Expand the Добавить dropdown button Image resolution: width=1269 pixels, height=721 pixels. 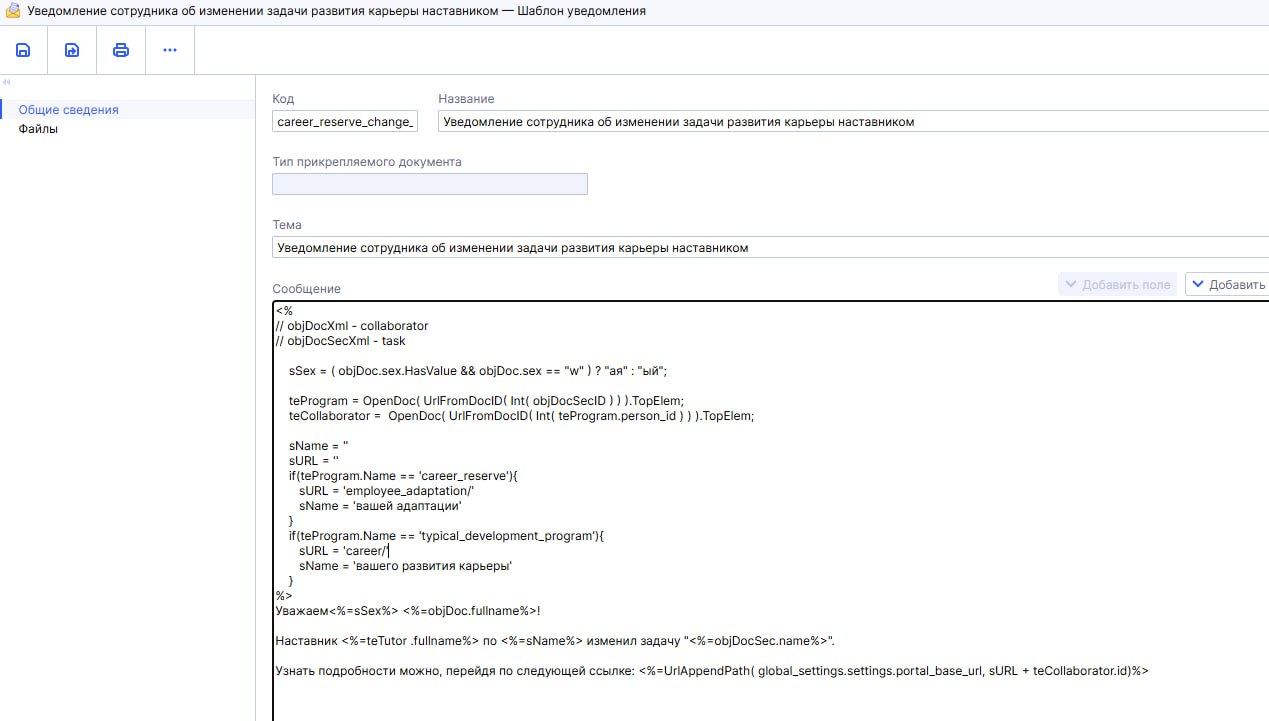click(x=1228, y=285)
